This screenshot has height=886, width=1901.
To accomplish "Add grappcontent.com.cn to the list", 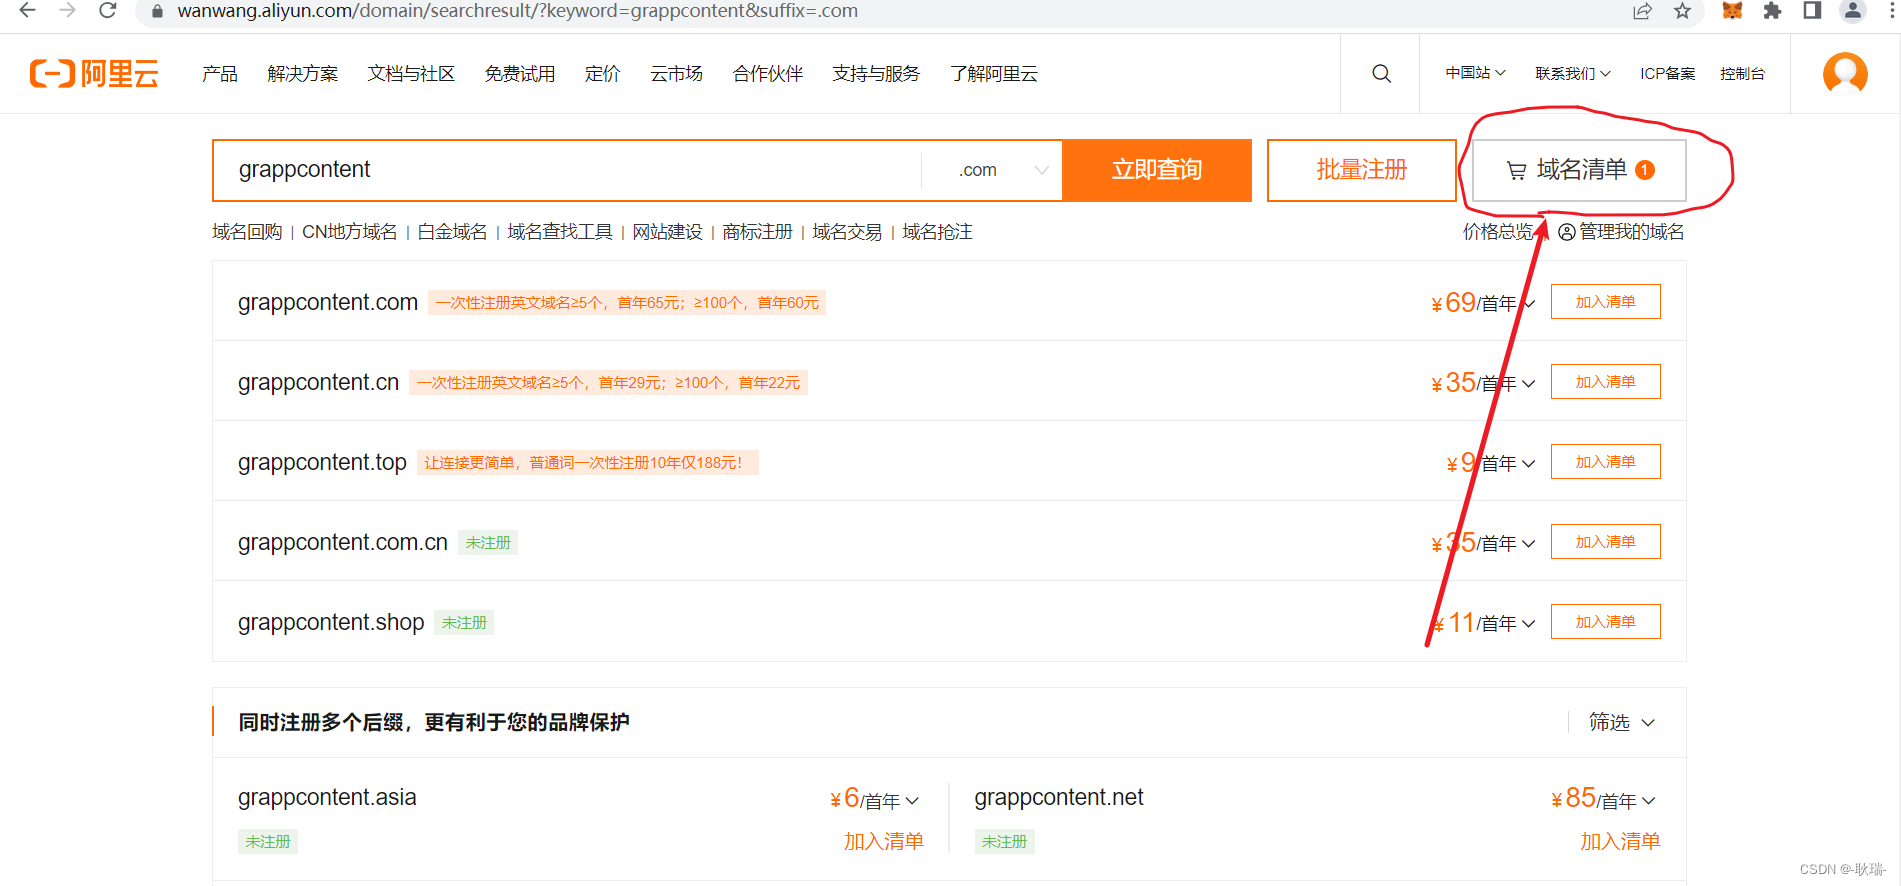I will click(1605, 542).
